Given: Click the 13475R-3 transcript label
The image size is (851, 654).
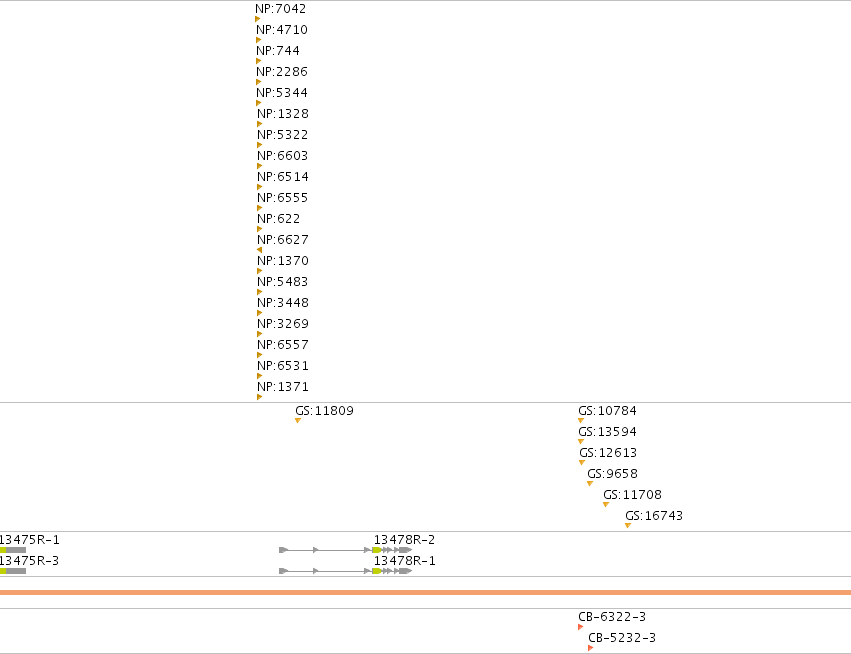Looking at the screenshot, I should pyautogui.click(x=29, y=561).
